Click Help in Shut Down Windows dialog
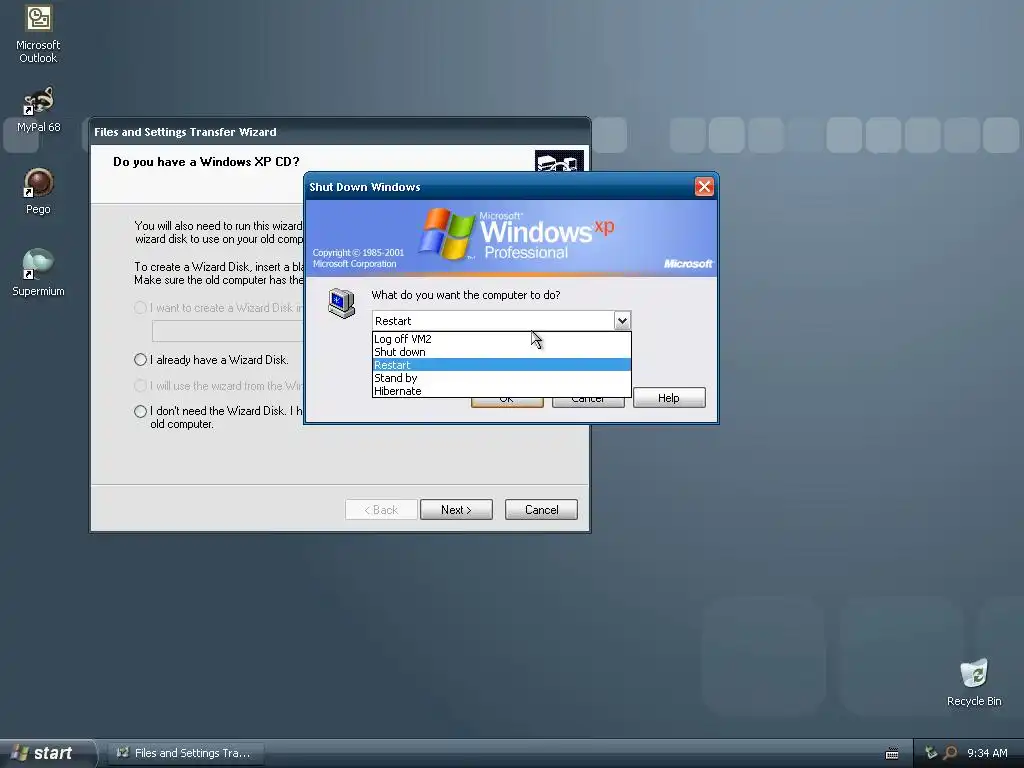The height and width of the screenshot is (768, 1024). pyautogui.click(x=669, y=398)
